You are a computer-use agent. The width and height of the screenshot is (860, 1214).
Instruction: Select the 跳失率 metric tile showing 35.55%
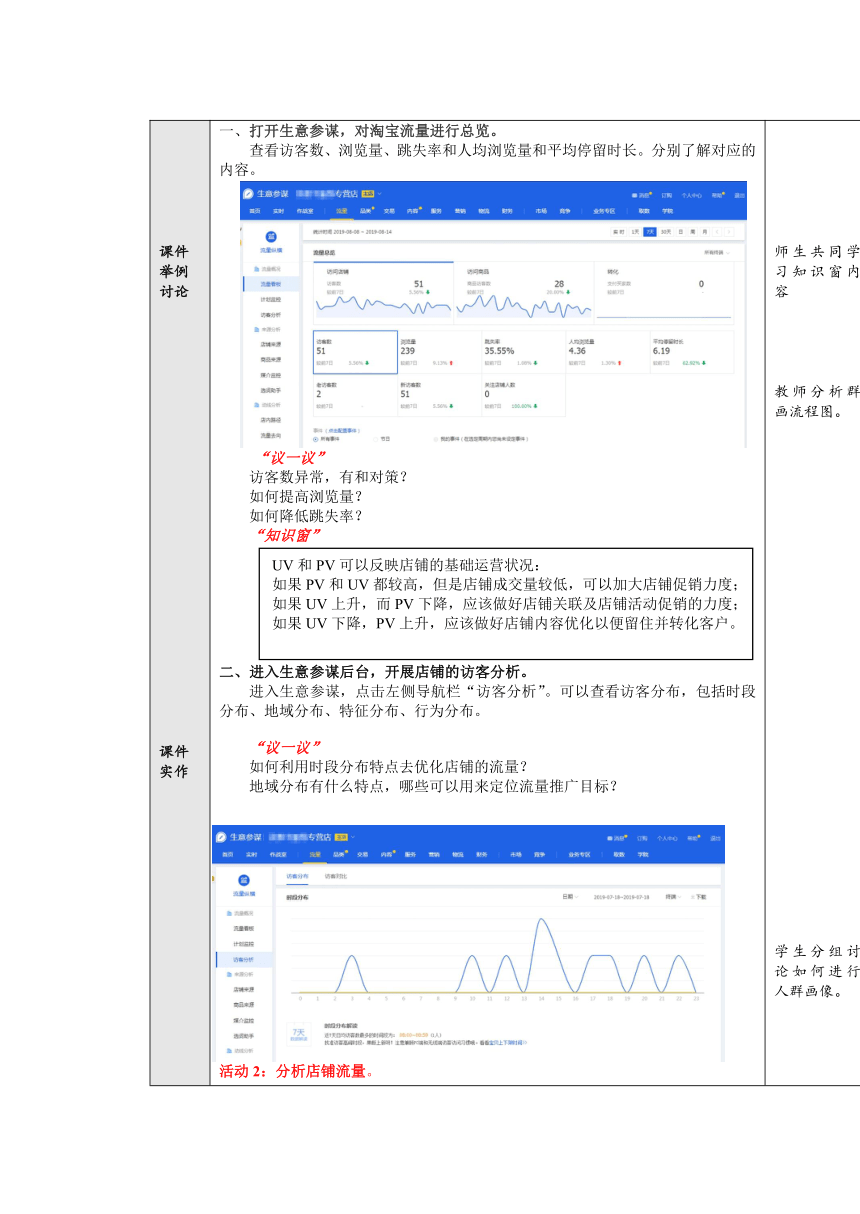click(523, 352)
